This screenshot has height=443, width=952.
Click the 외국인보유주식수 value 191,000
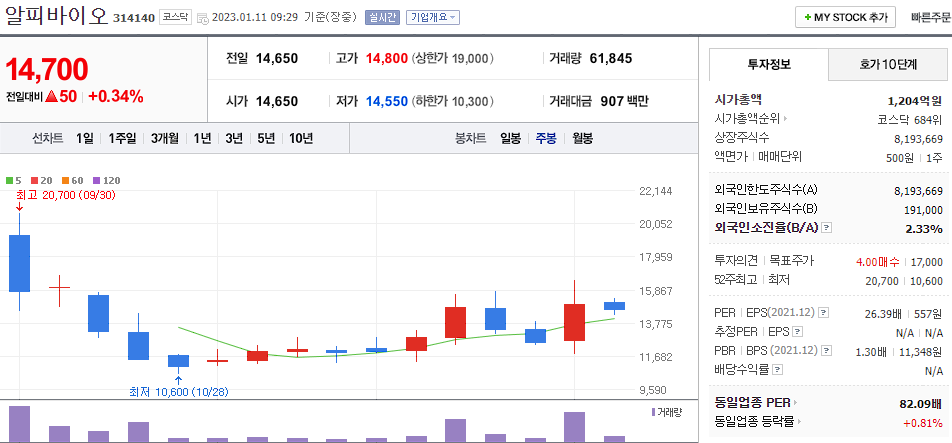(x=924, y=210)
